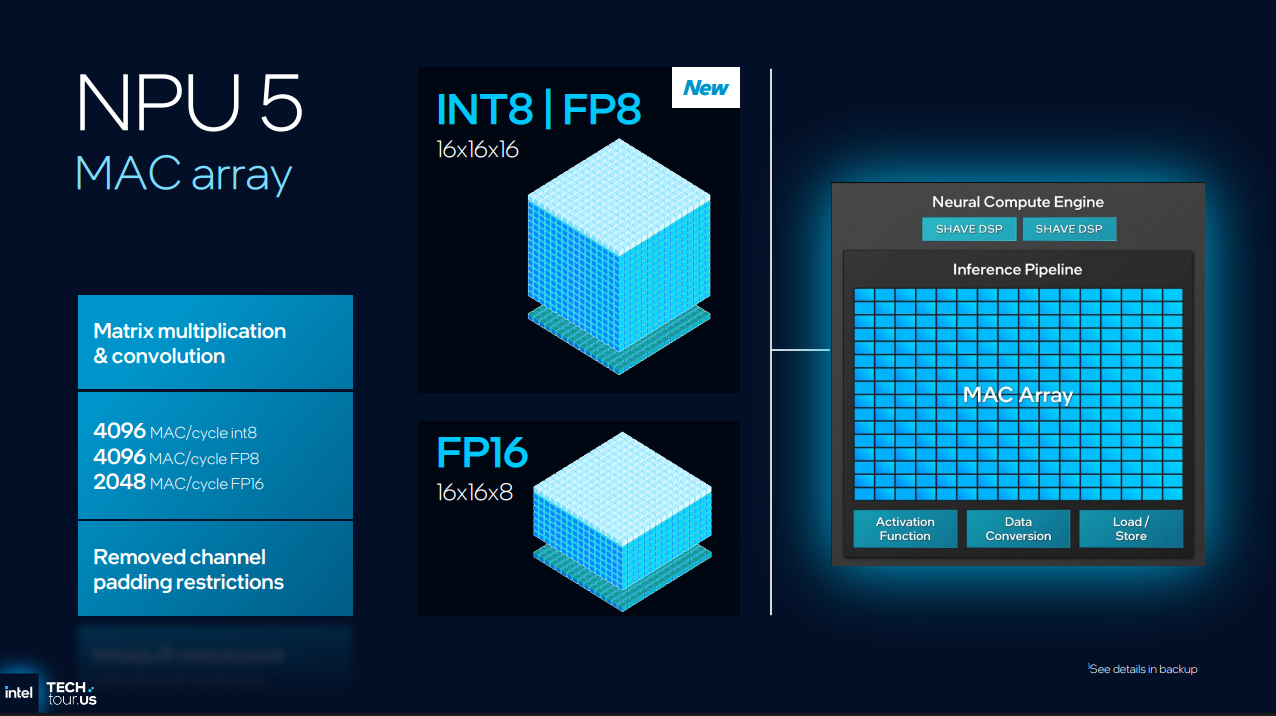Click the MAC Array grid label
Viewport: 1276px width, 716px height.
1017,395
